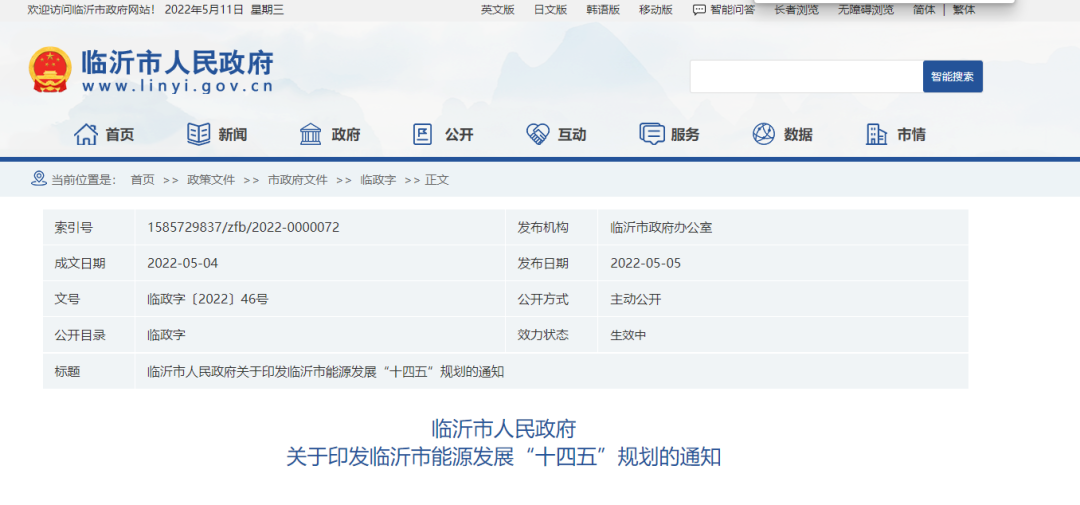Open the 移动版 mobile version link

[656, 10]
